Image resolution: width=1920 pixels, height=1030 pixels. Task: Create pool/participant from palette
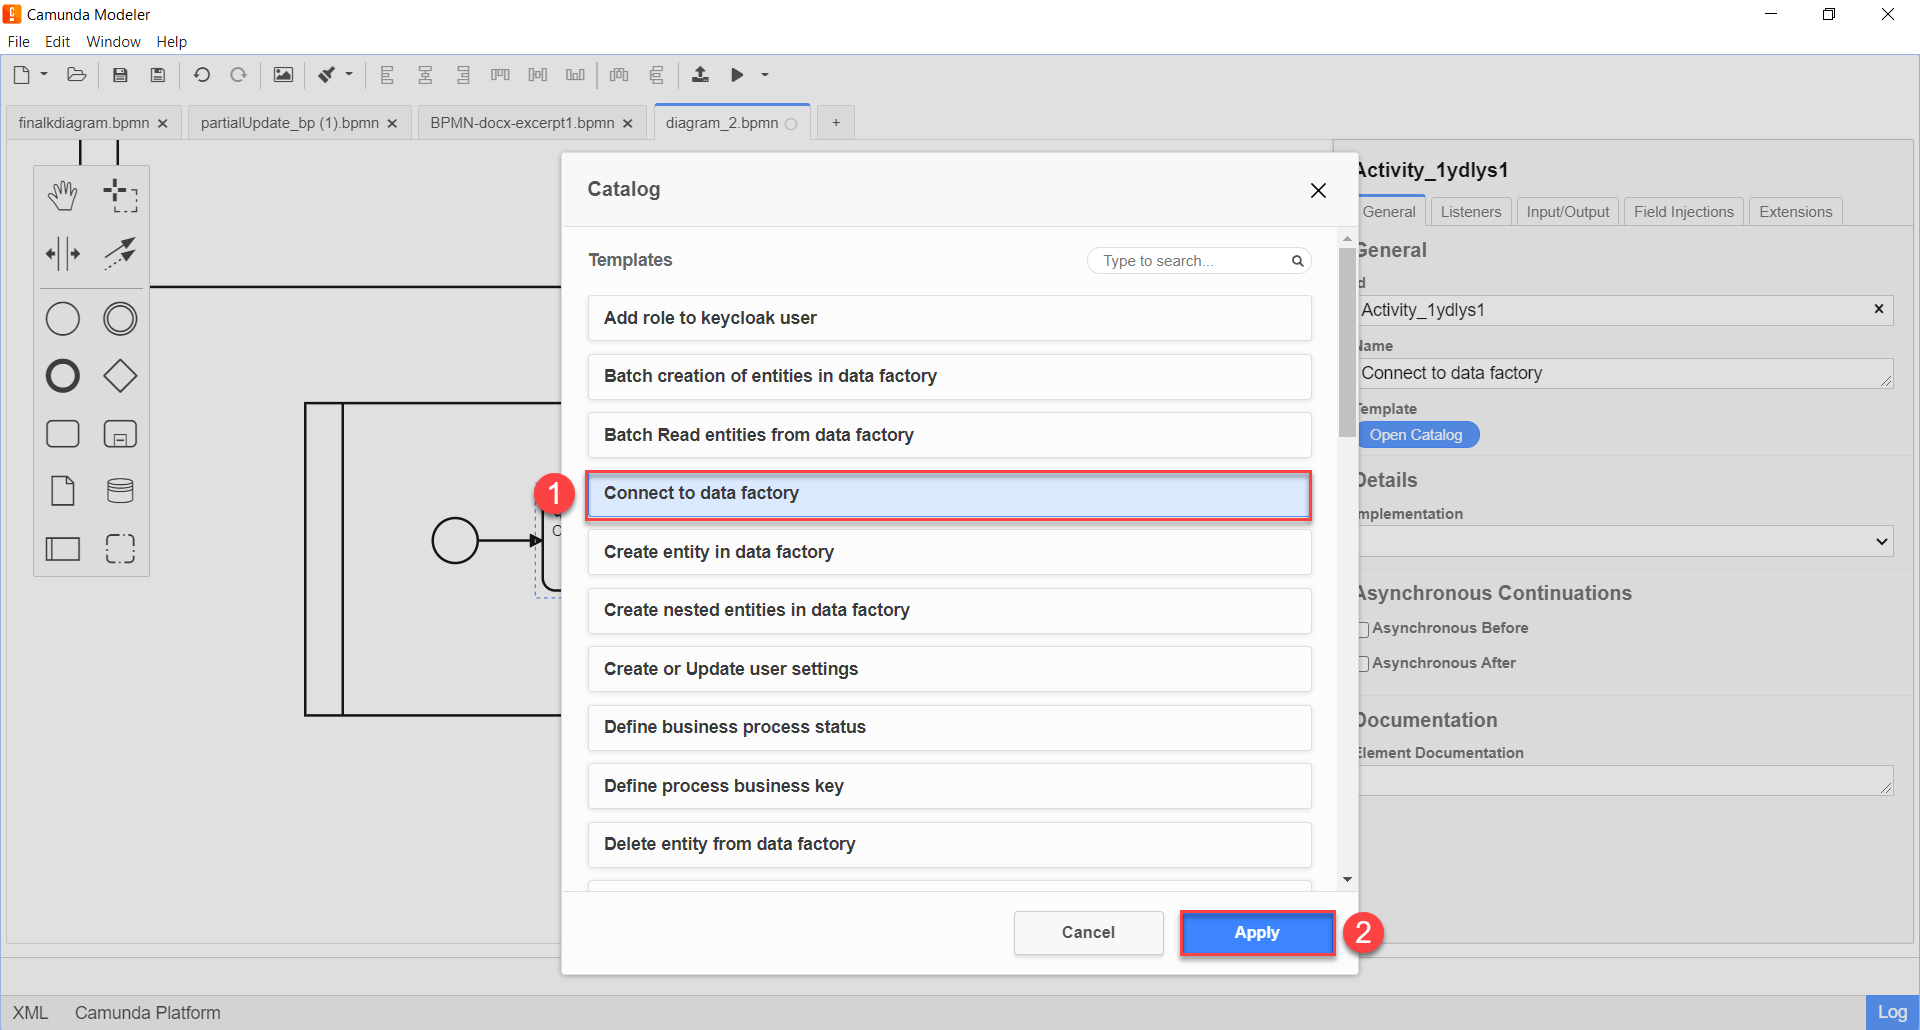click(x=63, y=548)
